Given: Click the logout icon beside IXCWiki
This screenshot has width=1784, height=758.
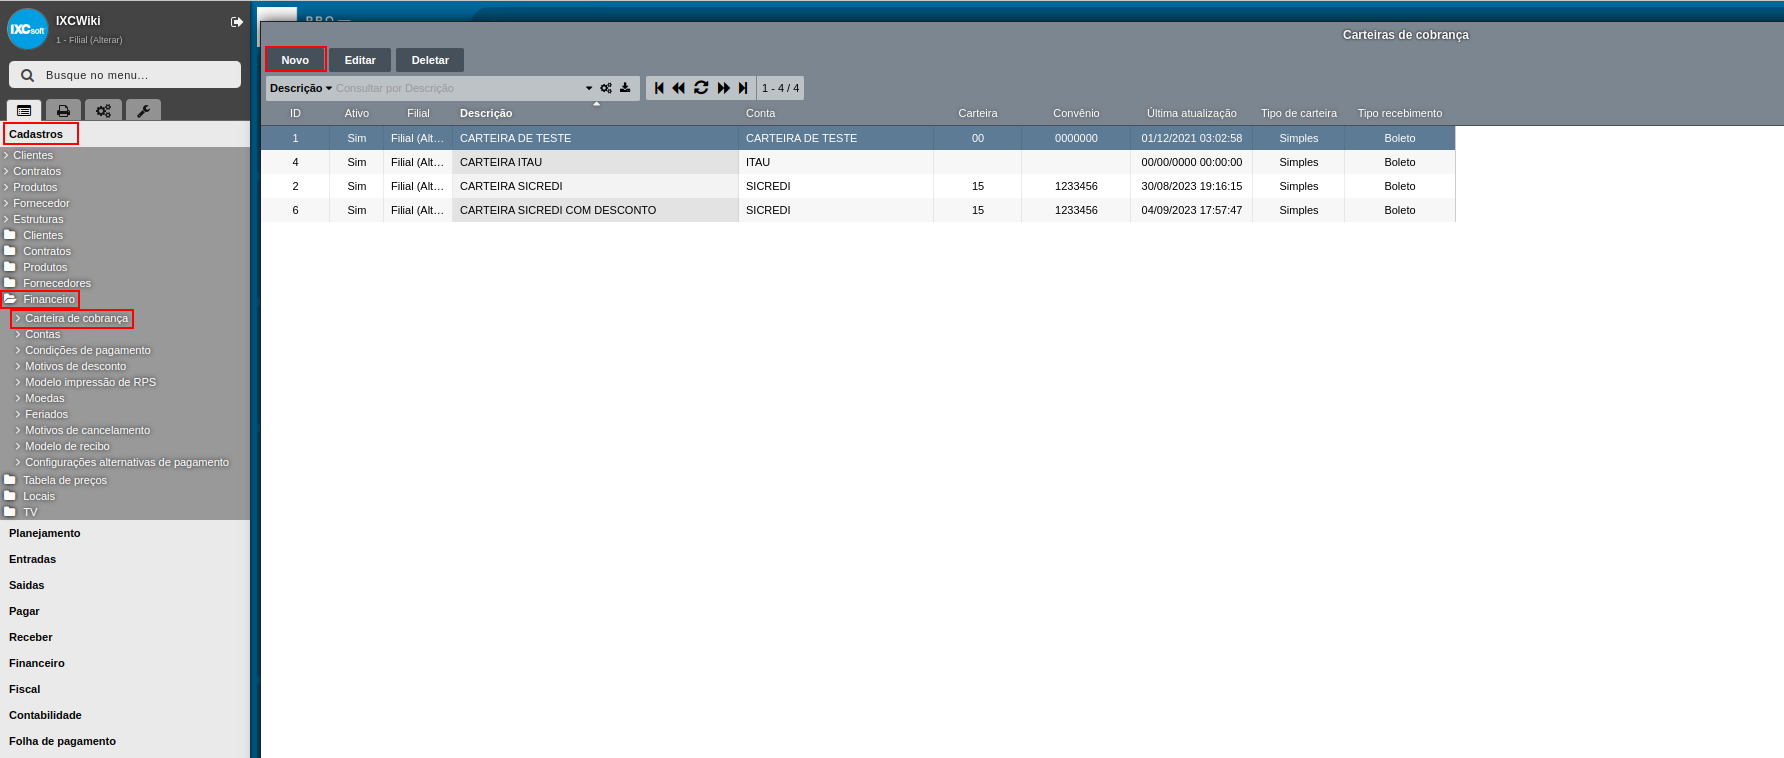Looking at the screenshot, I should pyautogui.click(x=237, y=22).
